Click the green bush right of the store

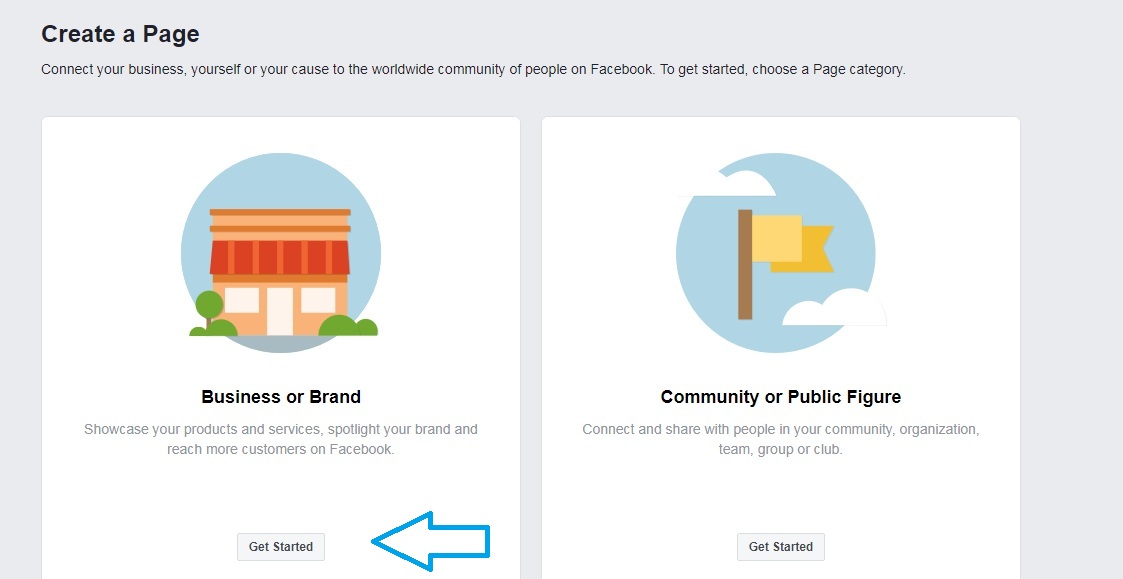click(348, 325)
